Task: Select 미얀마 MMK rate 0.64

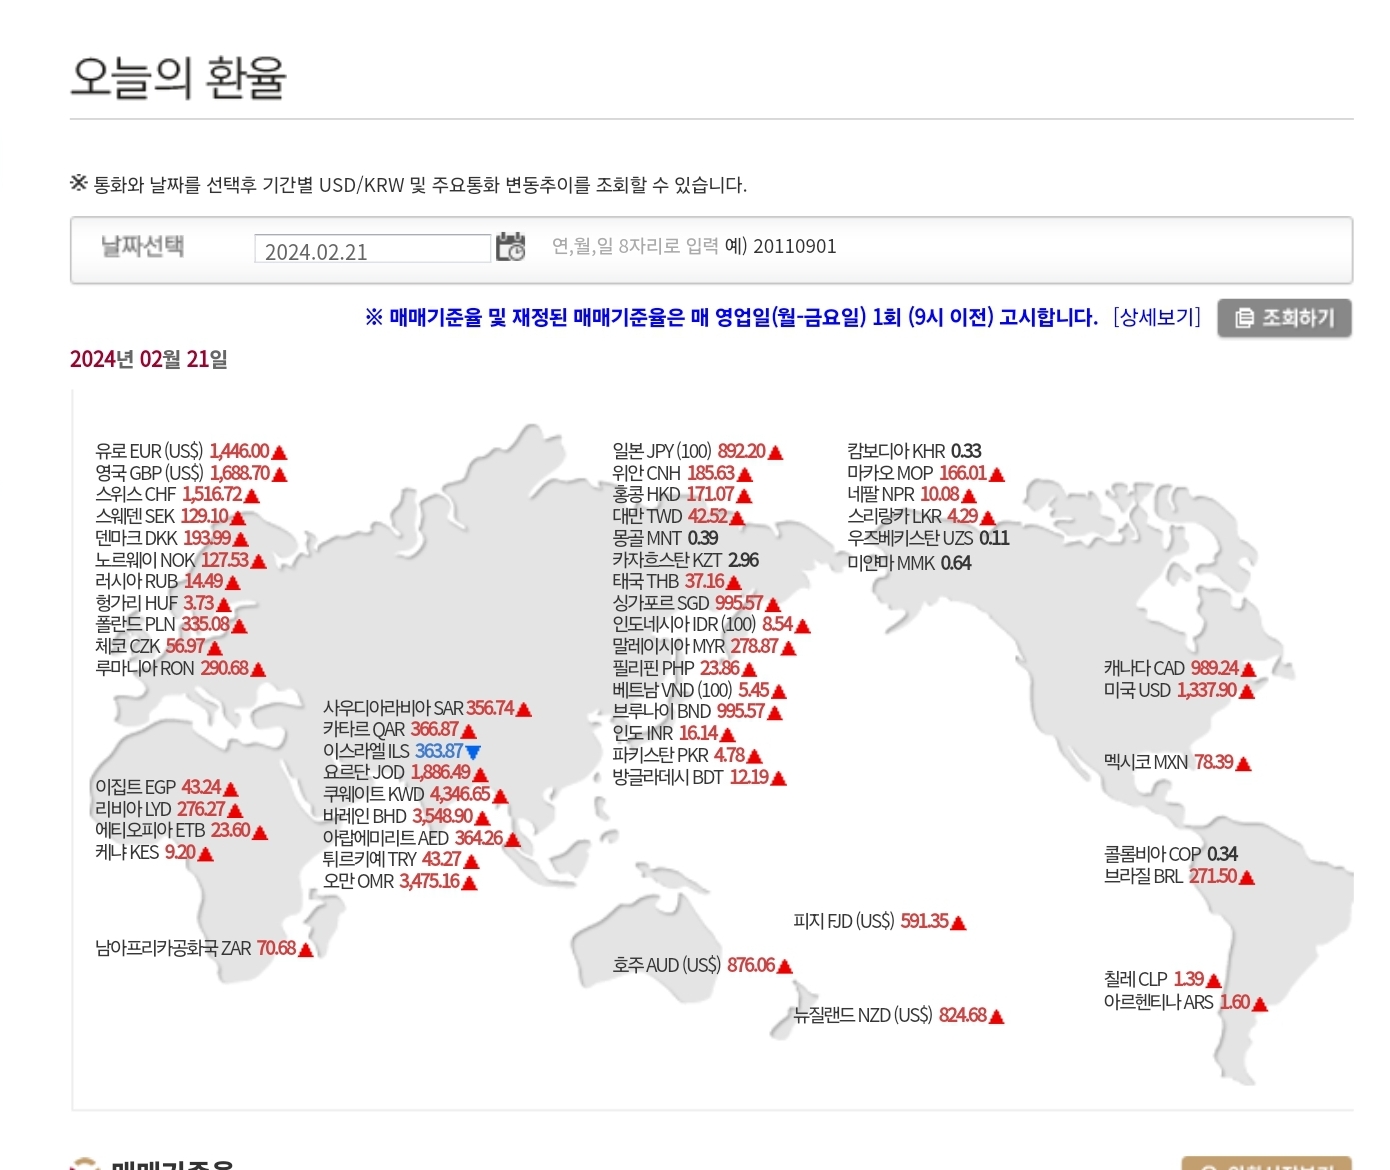Action: pyautogui.click(x=956, y=564)
